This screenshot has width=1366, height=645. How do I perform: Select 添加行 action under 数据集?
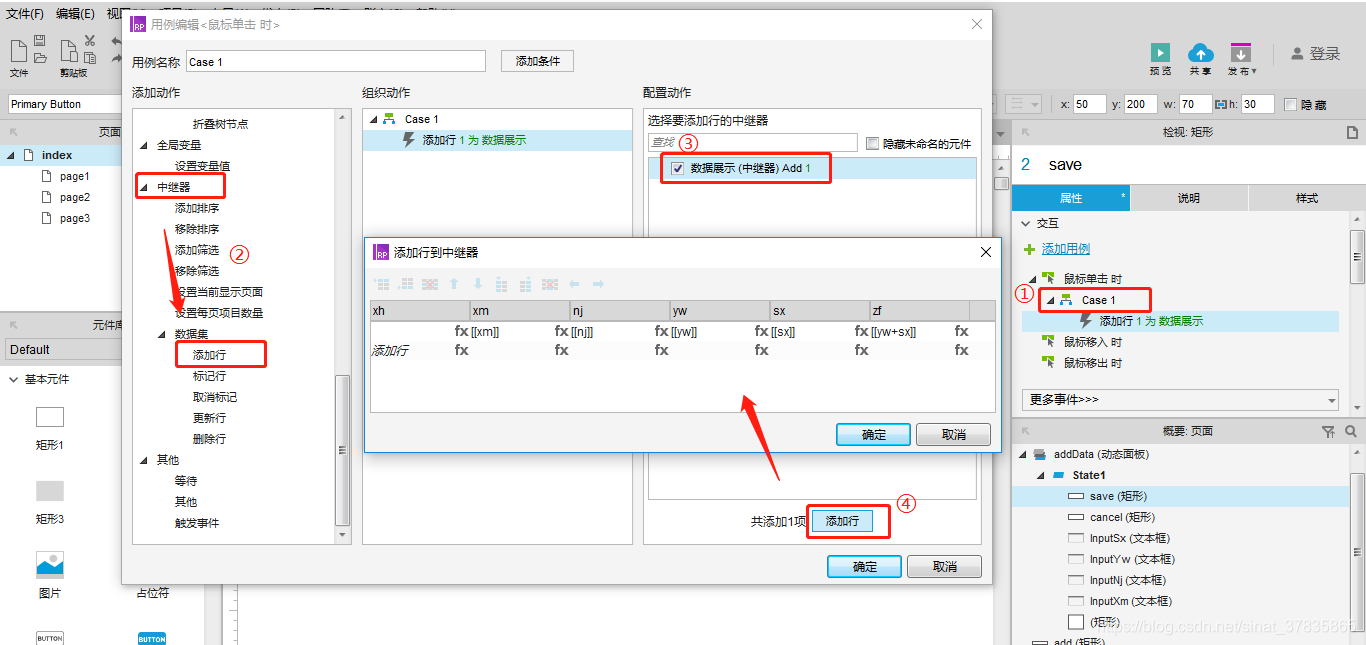pos(209,355)
